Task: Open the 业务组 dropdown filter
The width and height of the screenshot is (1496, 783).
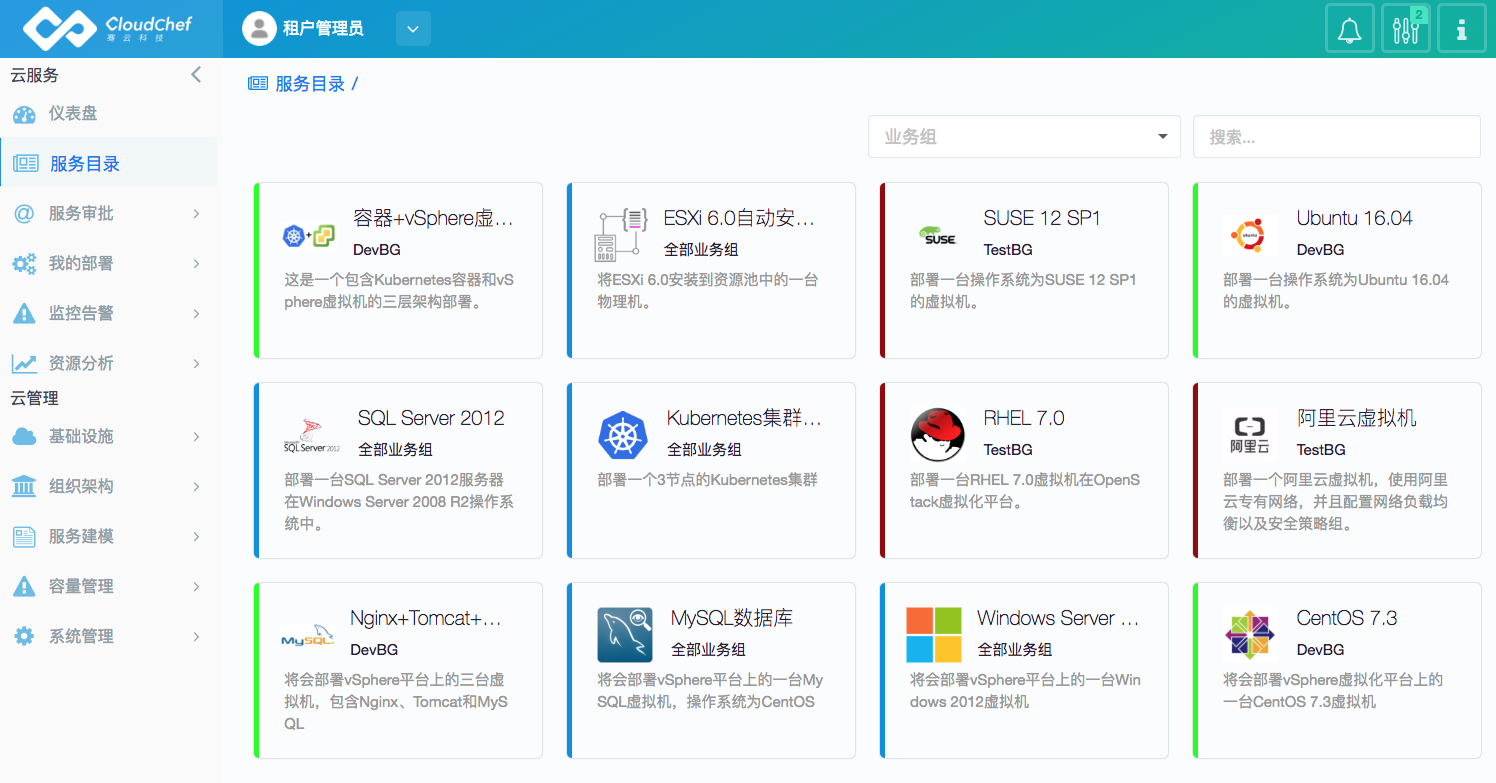Action: [1024, 137]
